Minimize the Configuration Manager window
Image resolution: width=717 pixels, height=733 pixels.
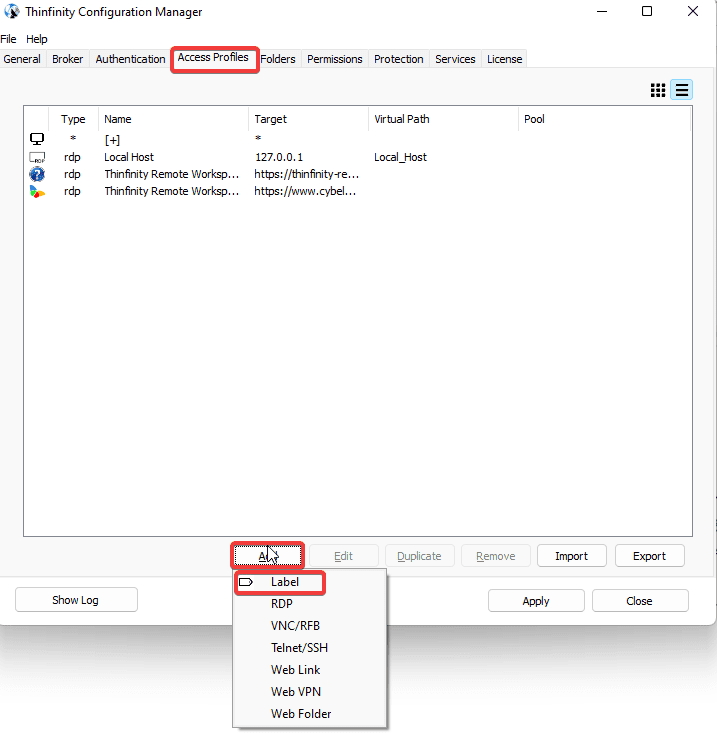[x=602, y=11]
